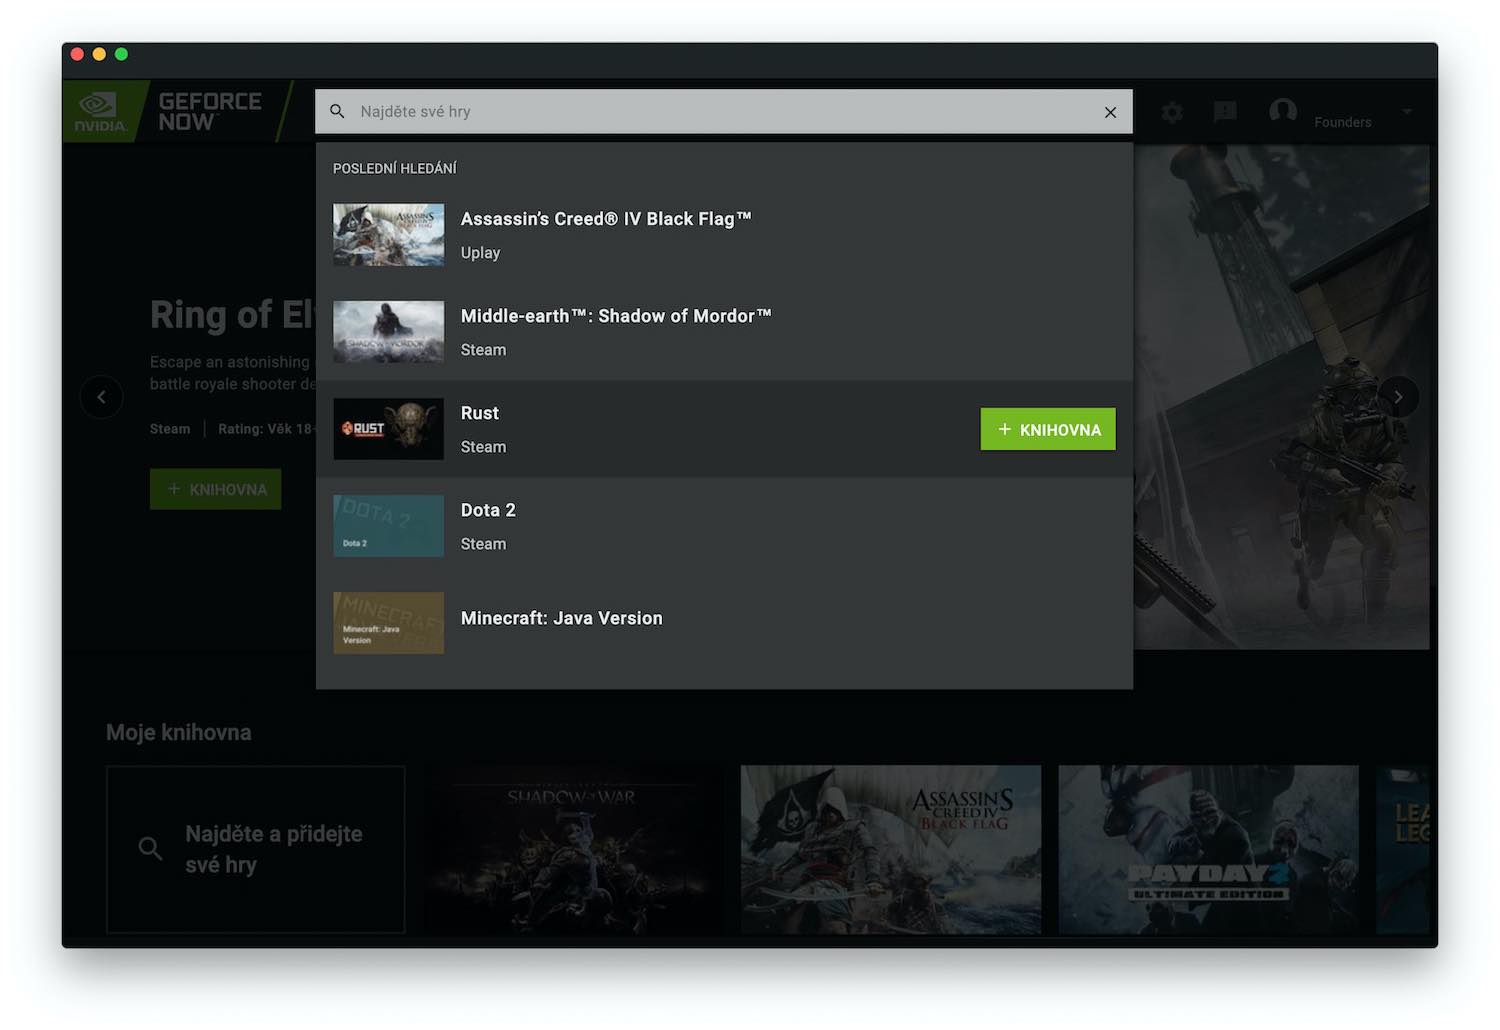Open Assassin's Creed search result thumbnail
Viewport: 1500px width, 1030px height.
point(388,235)
